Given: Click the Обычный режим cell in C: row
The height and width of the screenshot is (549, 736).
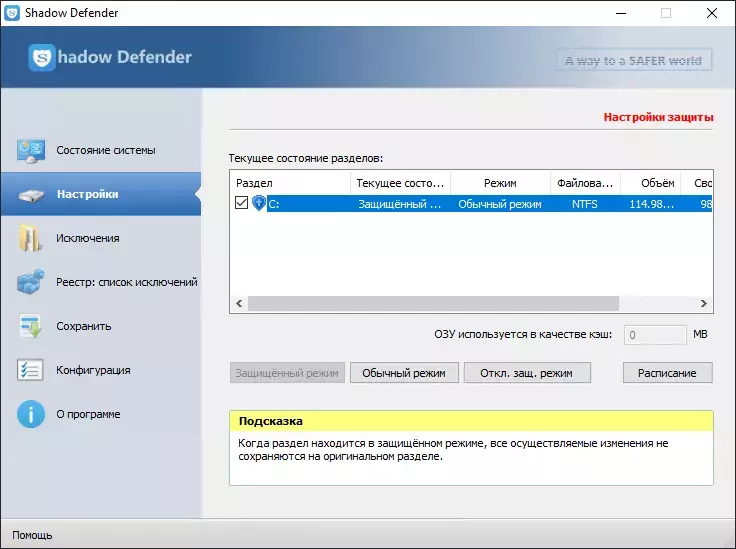Looking at the screenshot, I should coord(500,204).
